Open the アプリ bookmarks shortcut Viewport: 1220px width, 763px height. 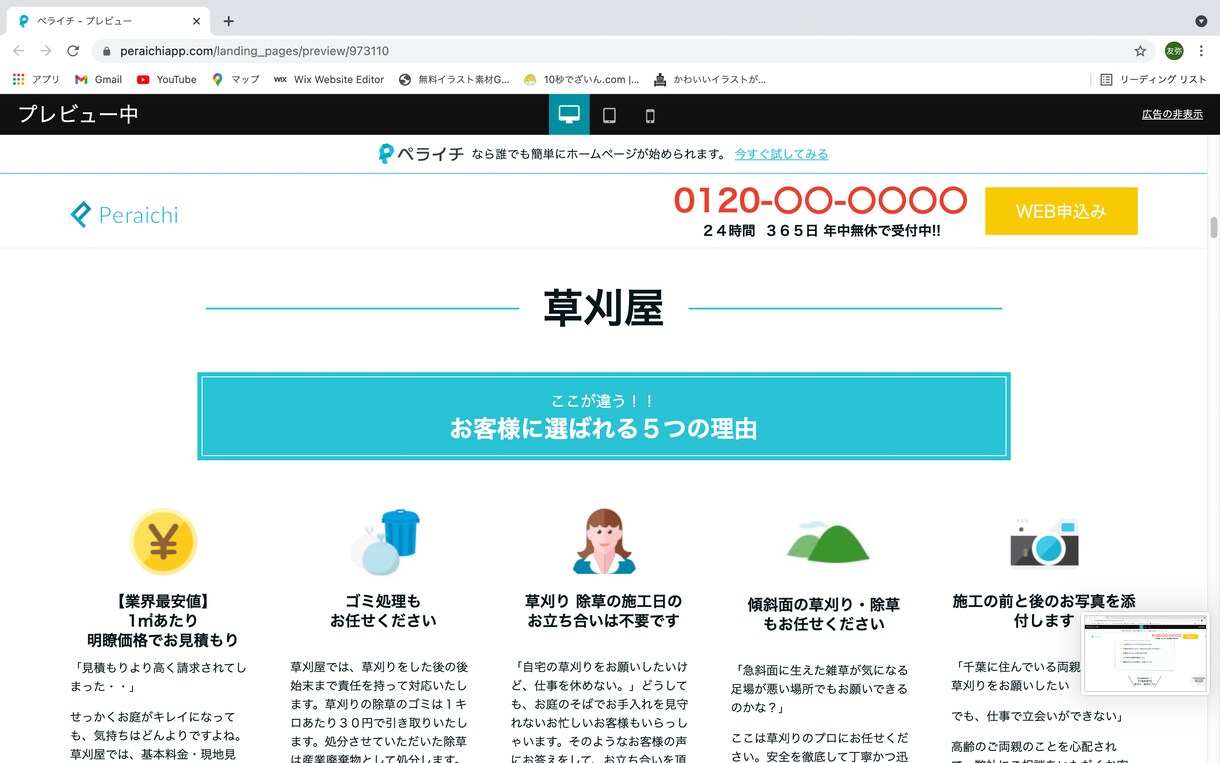pyautogui.click(x=36, y=79)
